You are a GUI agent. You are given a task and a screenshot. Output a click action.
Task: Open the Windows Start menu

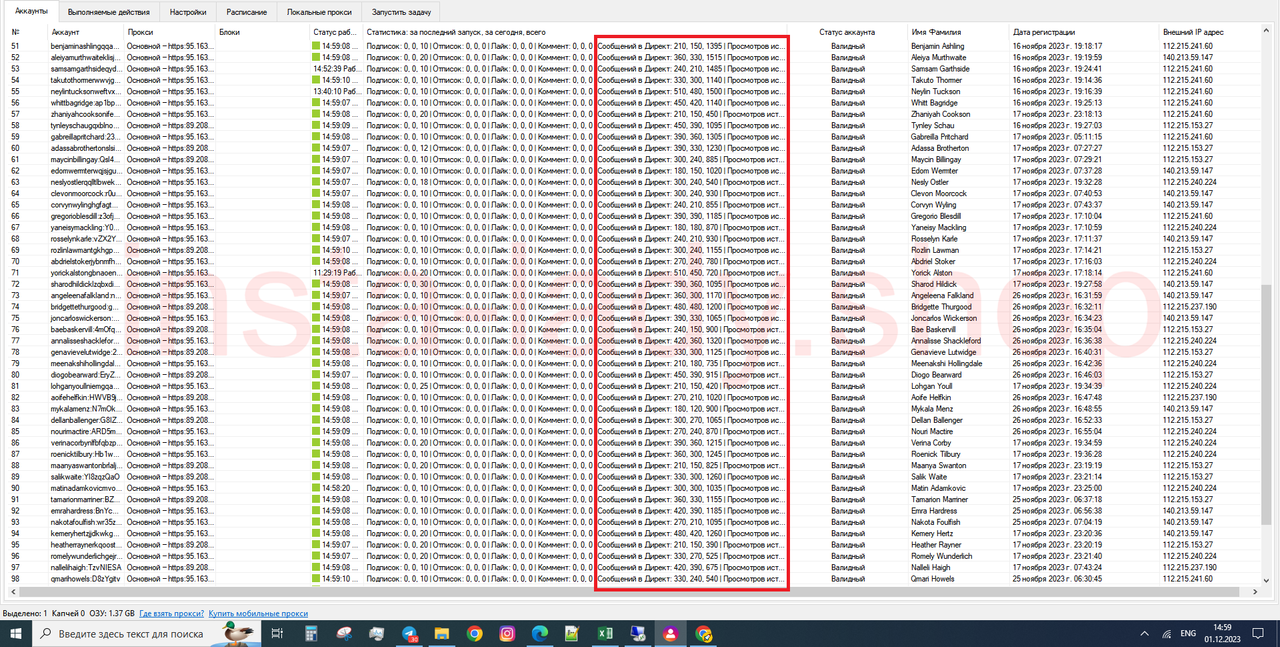pos(17,633)
